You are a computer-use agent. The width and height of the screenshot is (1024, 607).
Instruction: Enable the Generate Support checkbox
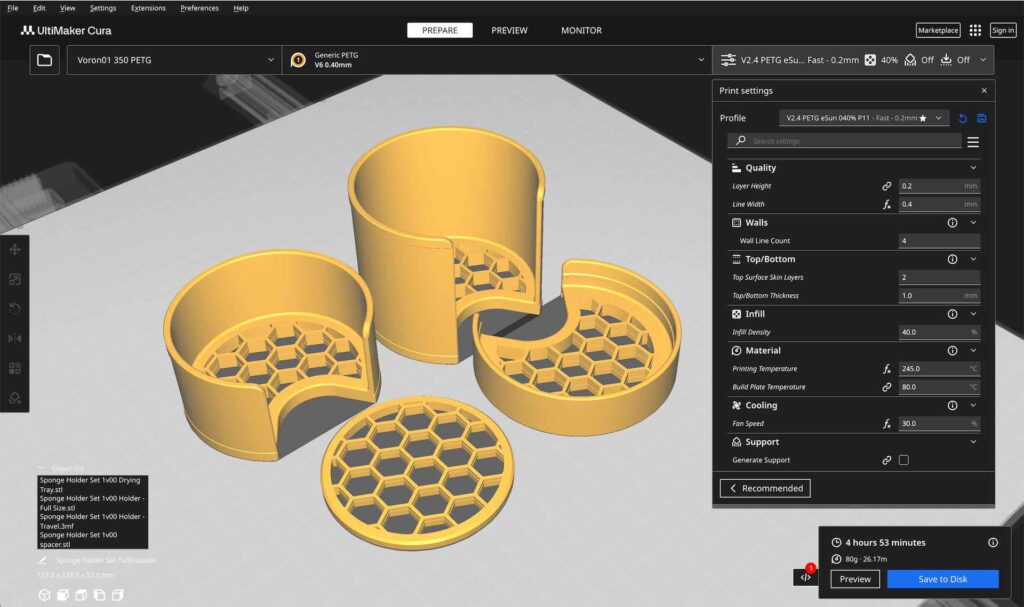pos(904,460)
